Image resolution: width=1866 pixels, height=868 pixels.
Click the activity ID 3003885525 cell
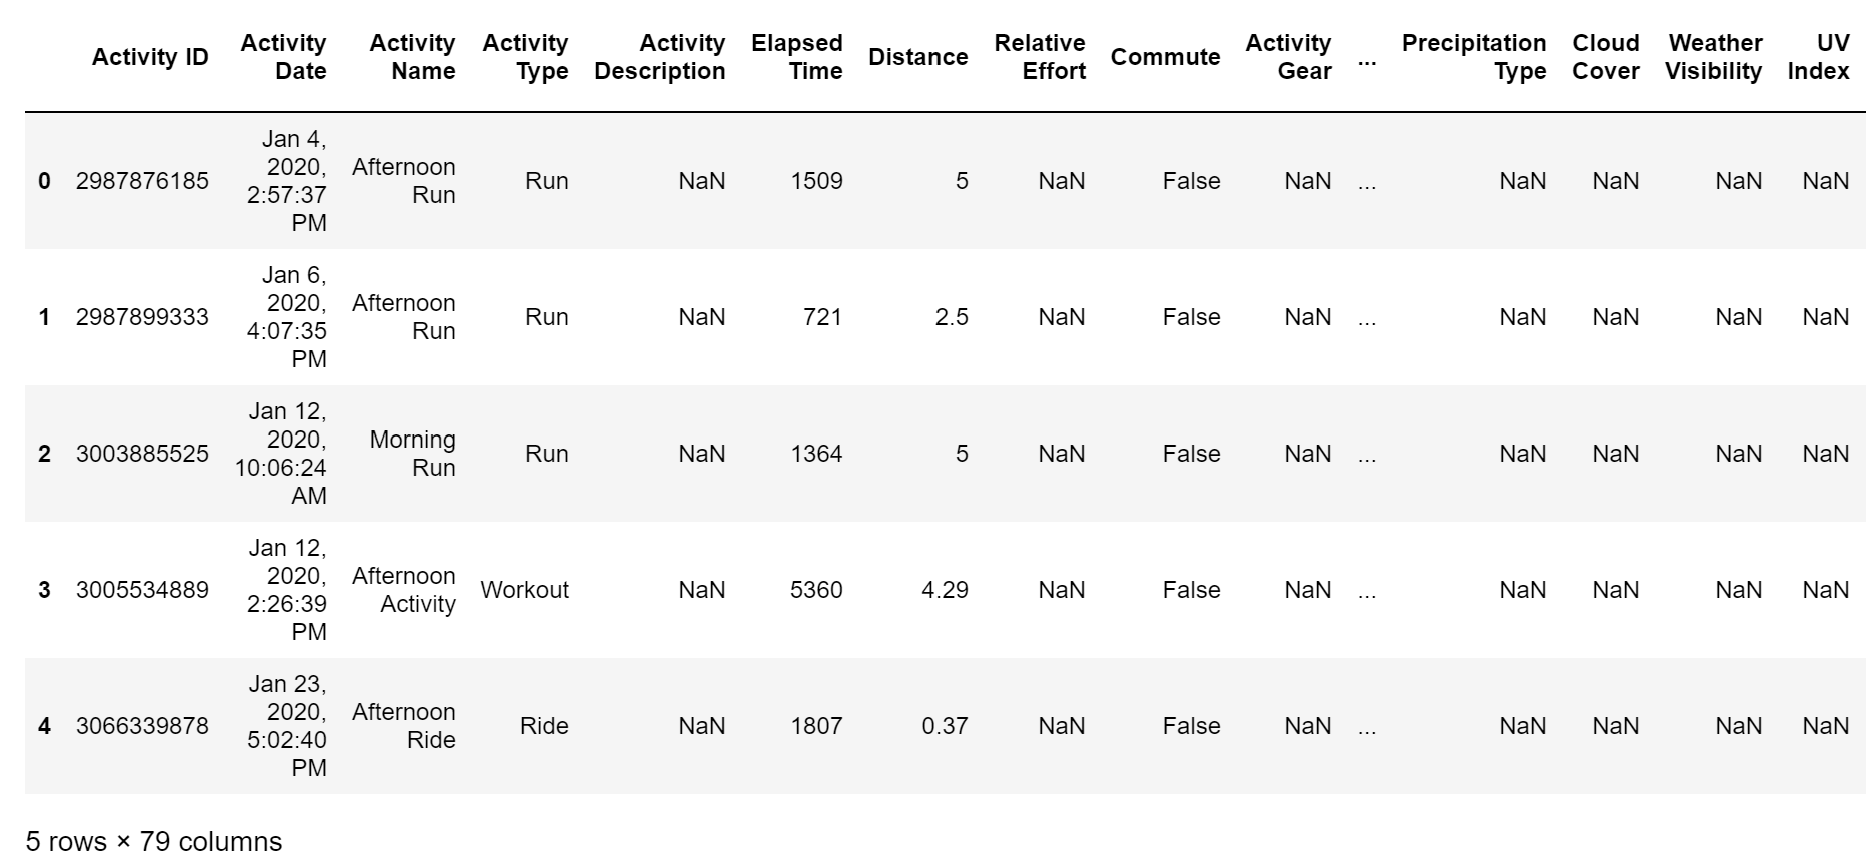[x=142, y=454]
